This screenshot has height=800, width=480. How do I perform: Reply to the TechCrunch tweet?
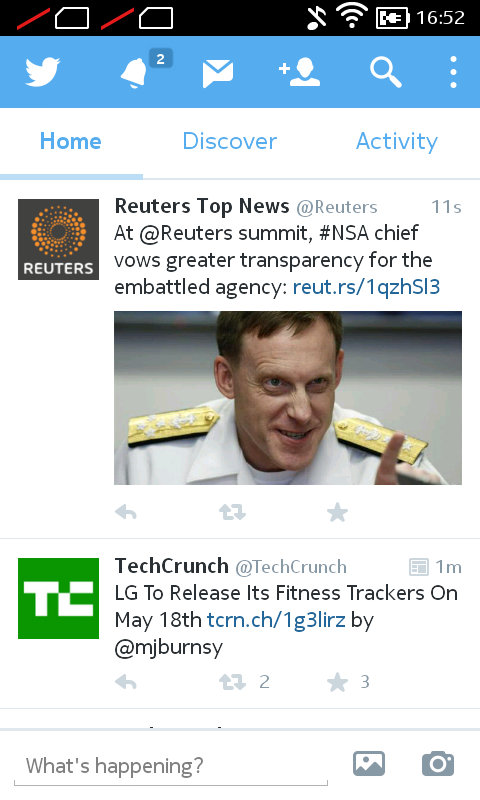[x=125, y=682]
